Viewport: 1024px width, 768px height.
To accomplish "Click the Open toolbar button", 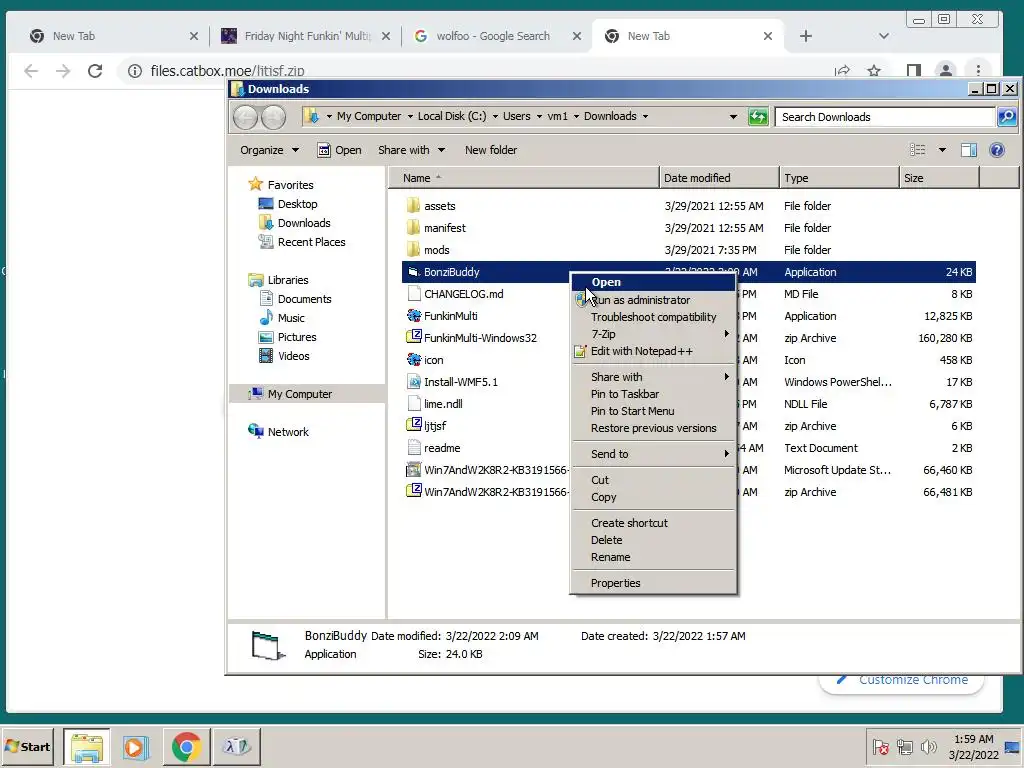I will coord(340,150).
